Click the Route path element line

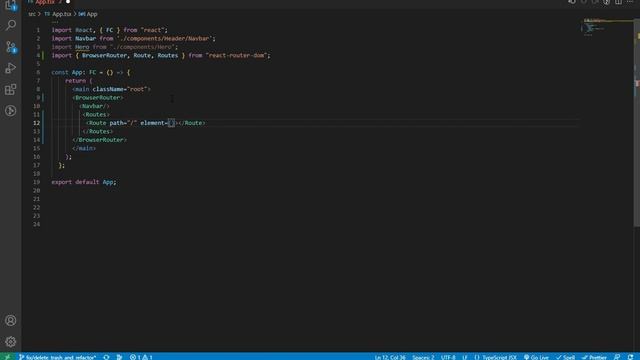(146, 123)
